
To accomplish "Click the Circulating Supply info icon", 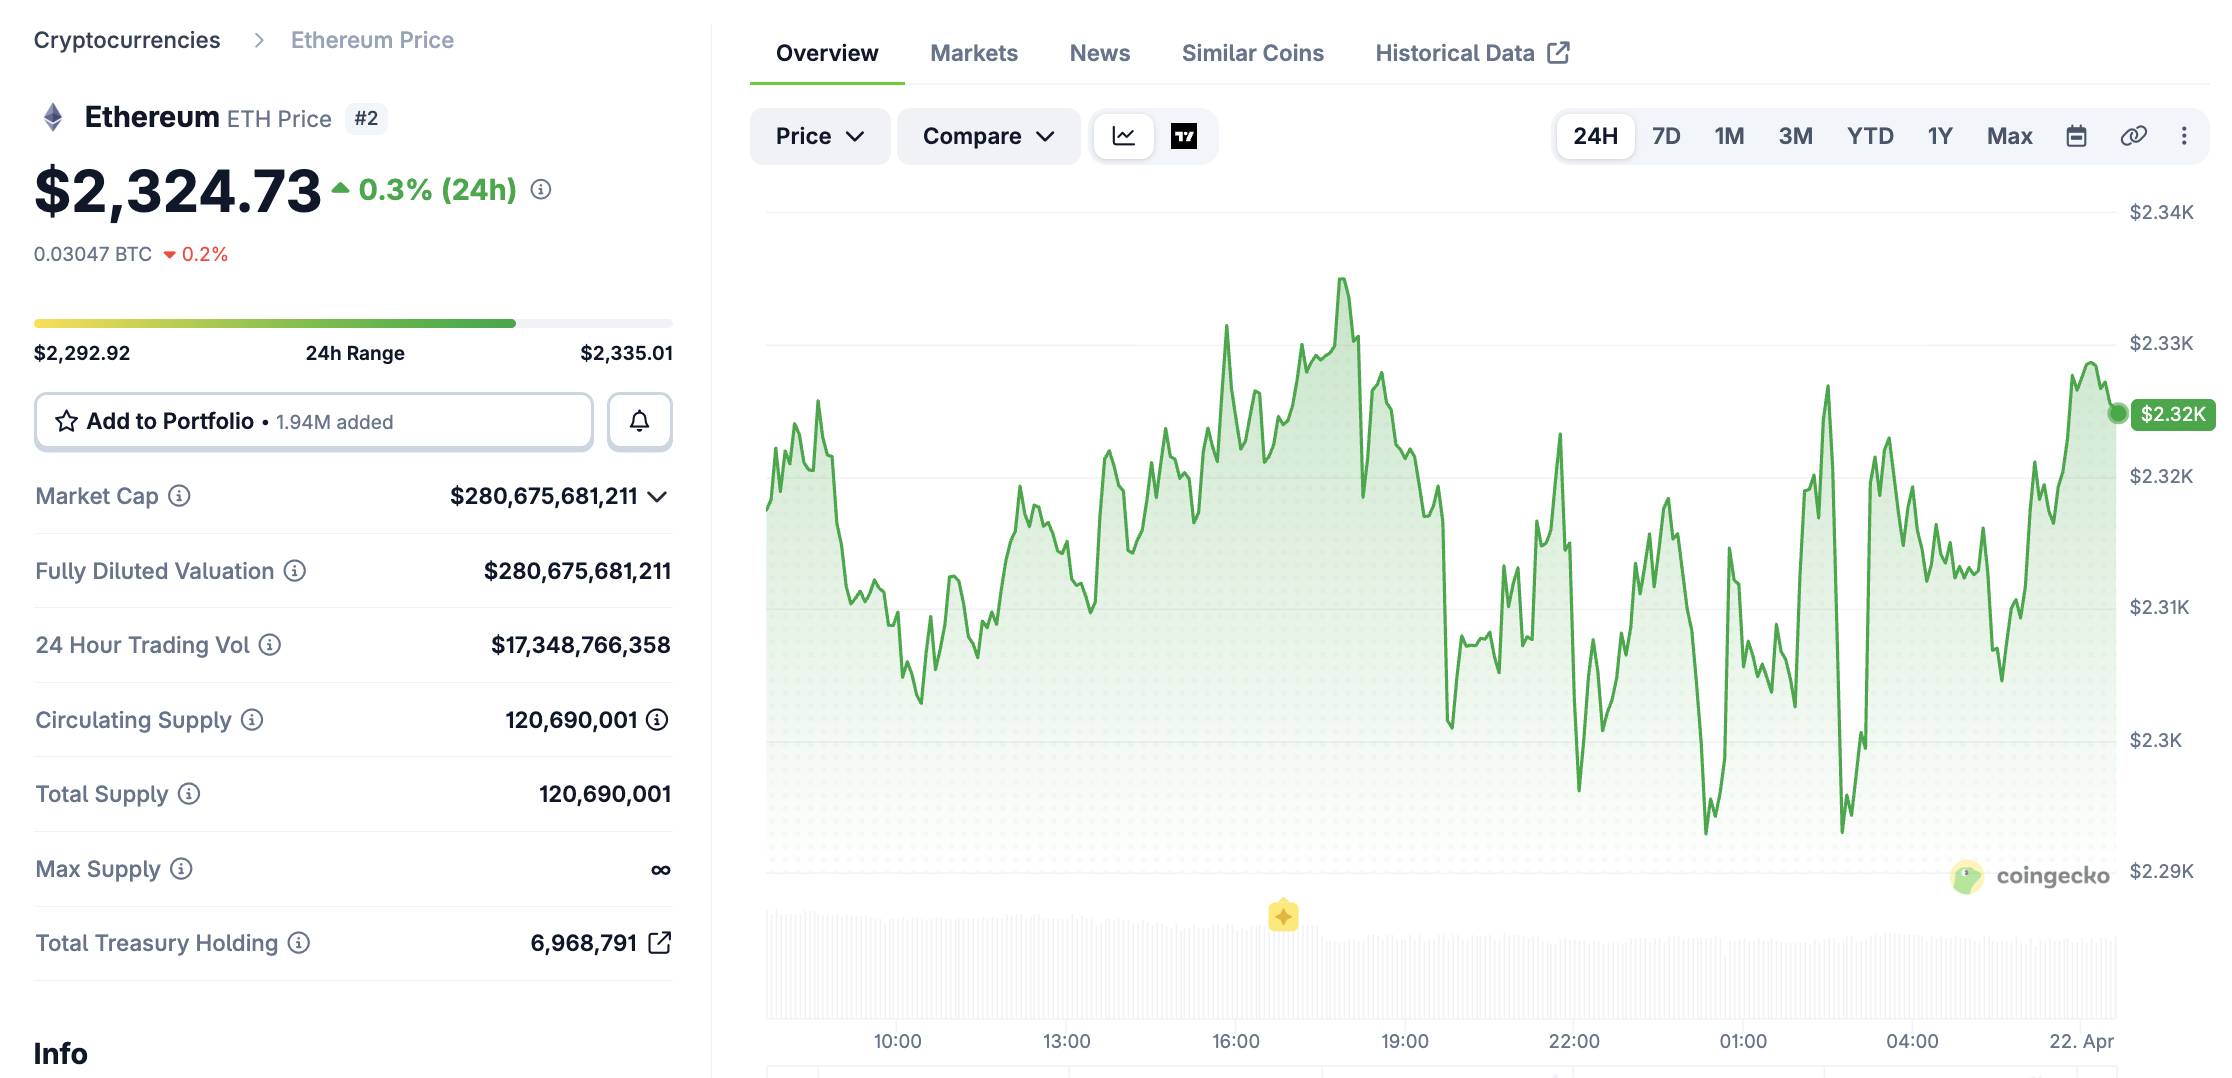I will (x=252, y=720).
